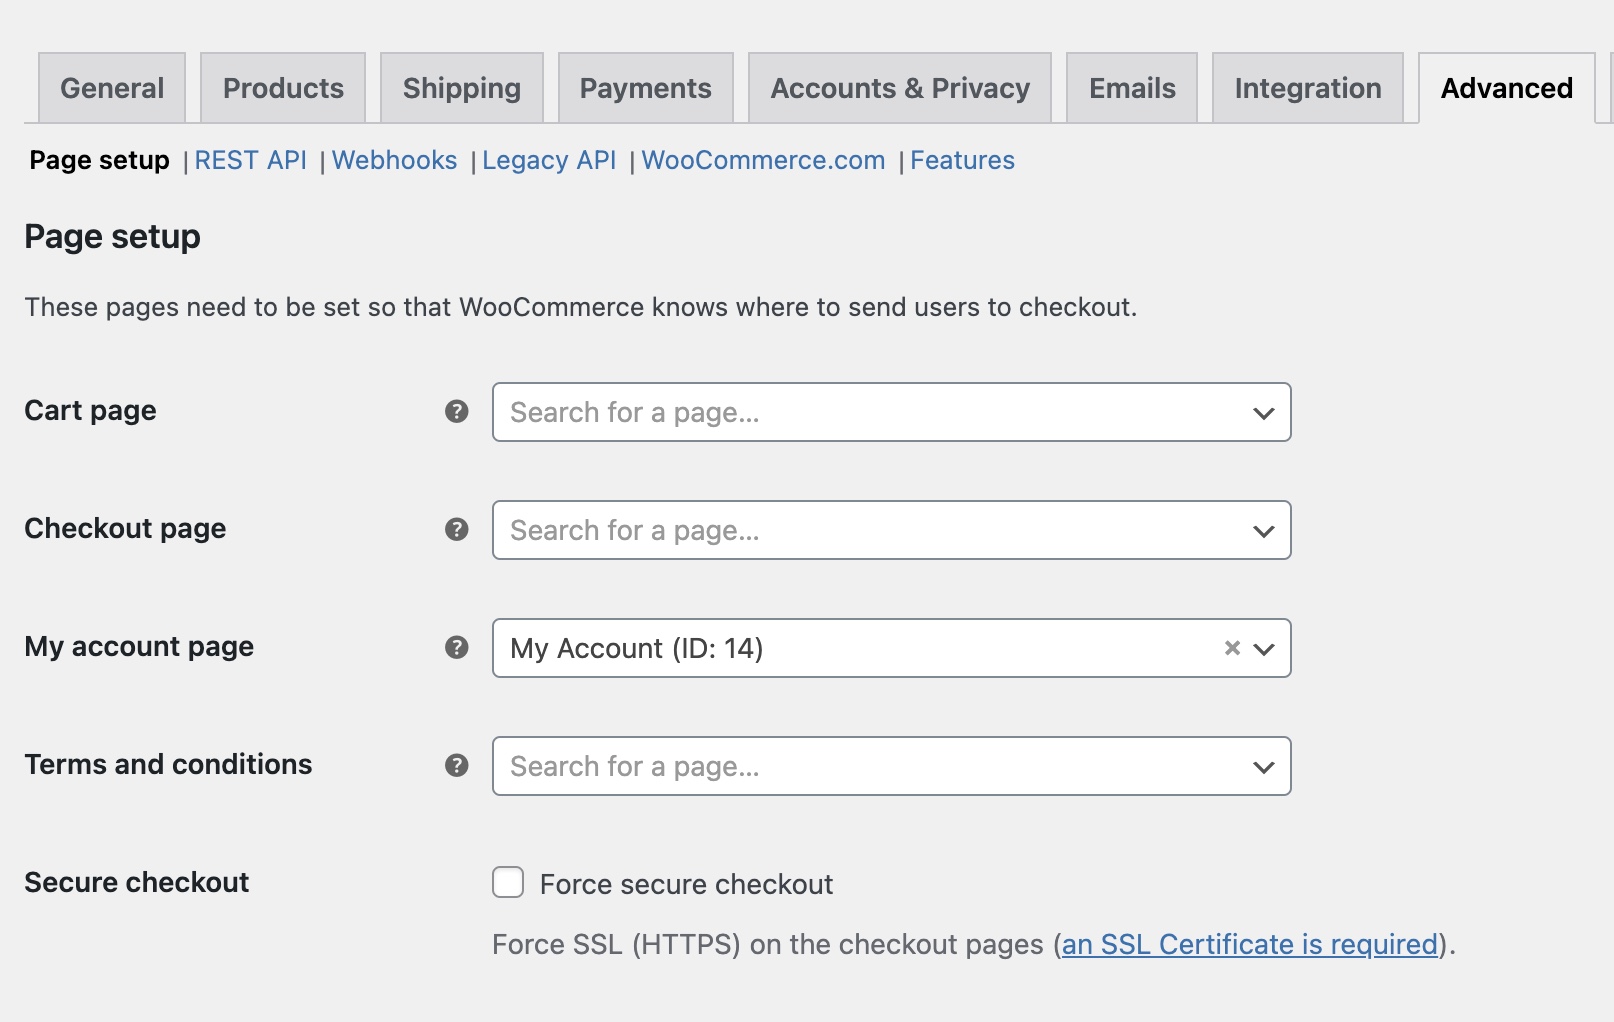Go to the Shipping tab
This screenshot has height=1022, width=1614.
[x=461, y=88]
